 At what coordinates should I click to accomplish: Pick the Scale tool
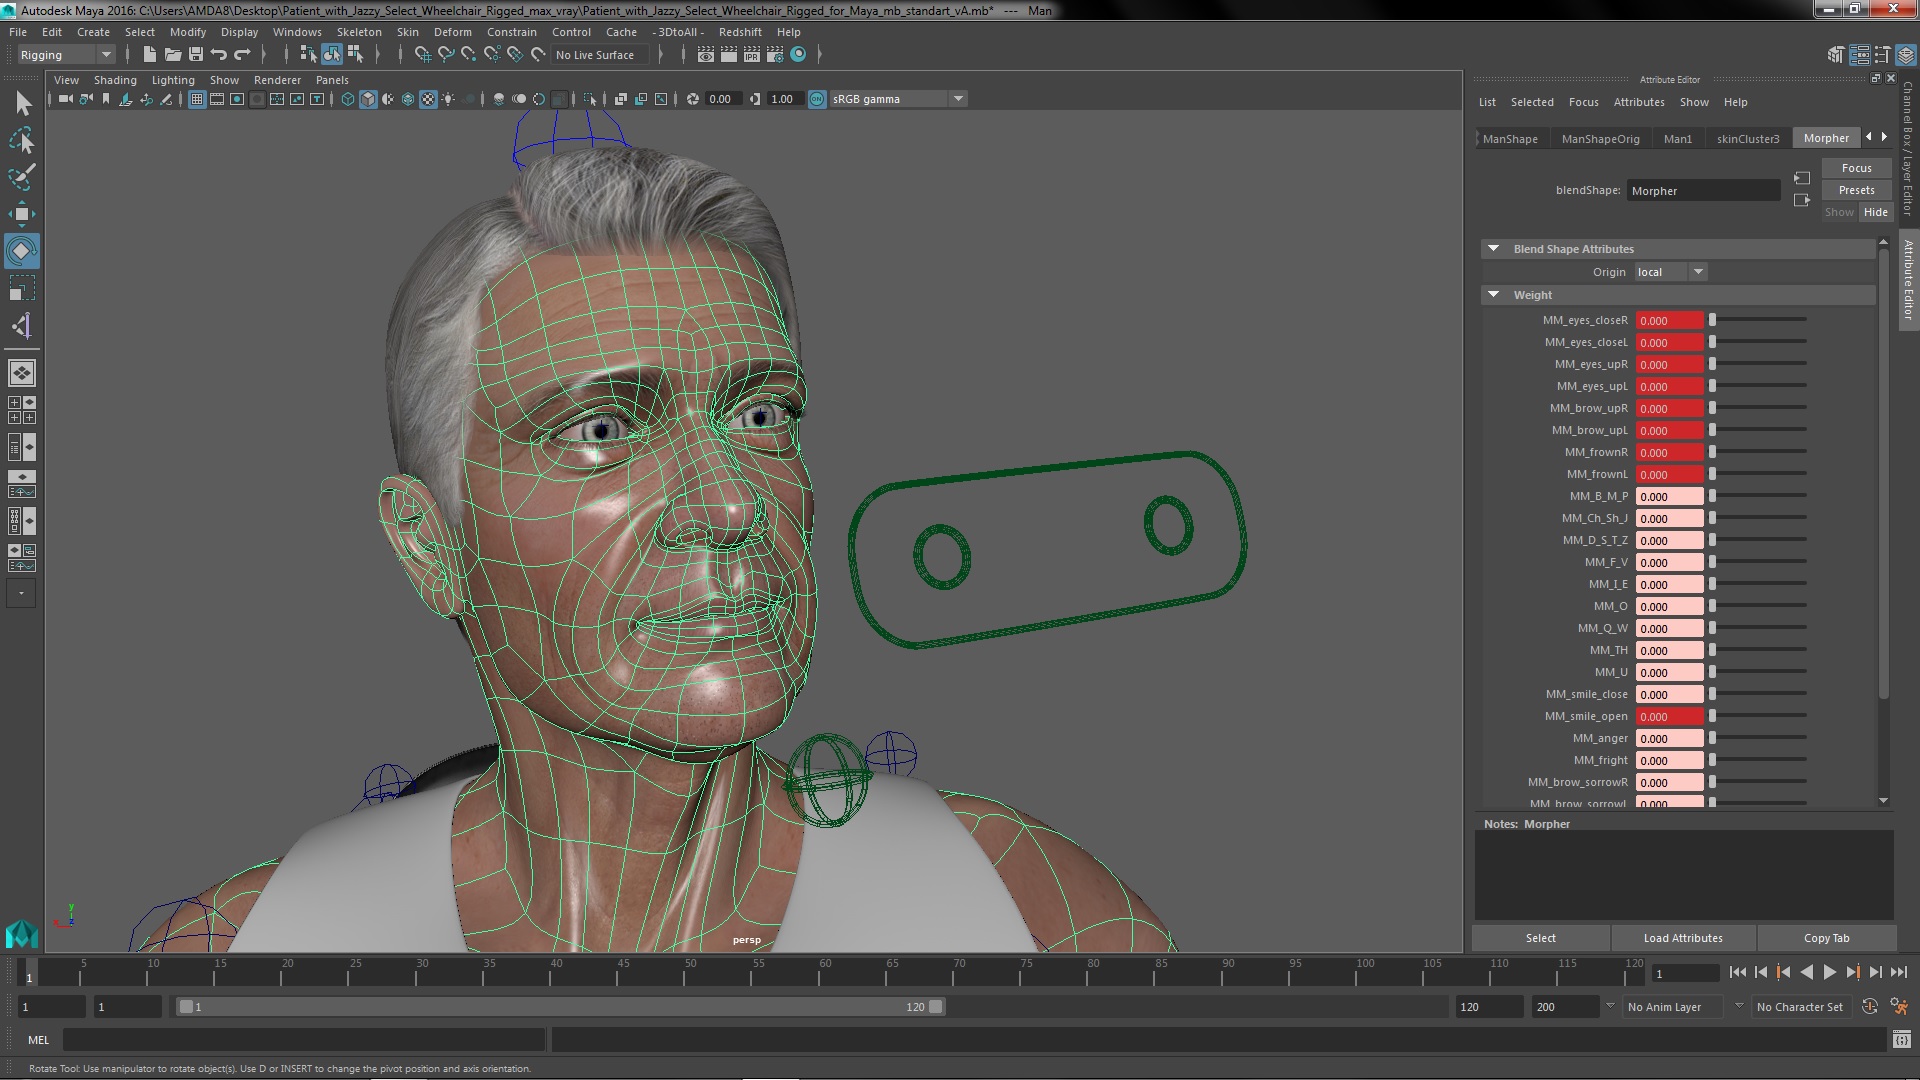tap(22, 288)
